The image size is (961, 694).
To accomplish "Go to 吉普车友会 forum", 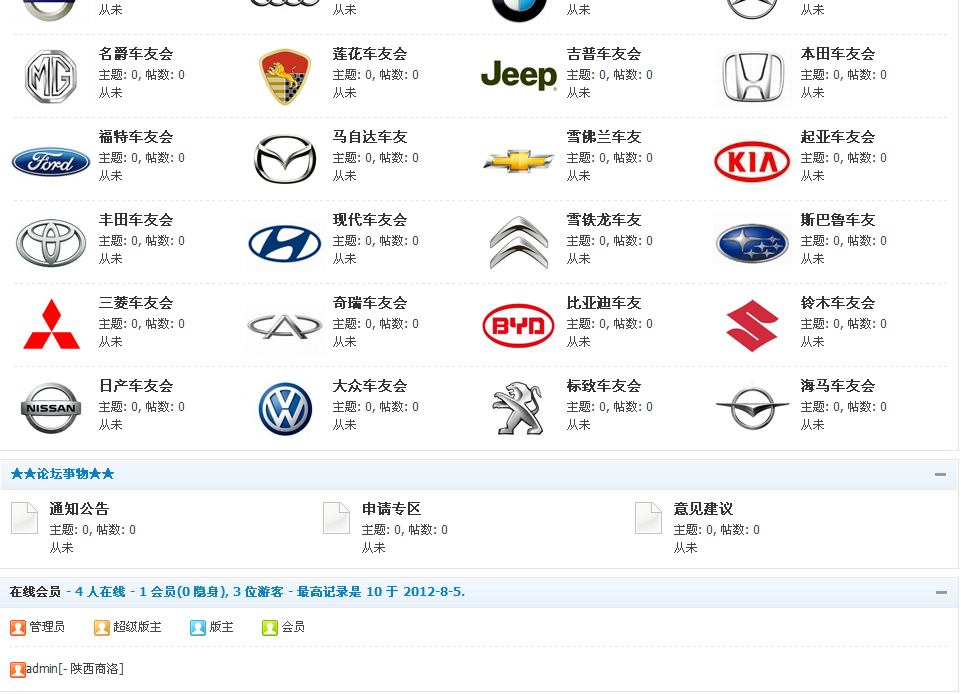I will point(604,54).
